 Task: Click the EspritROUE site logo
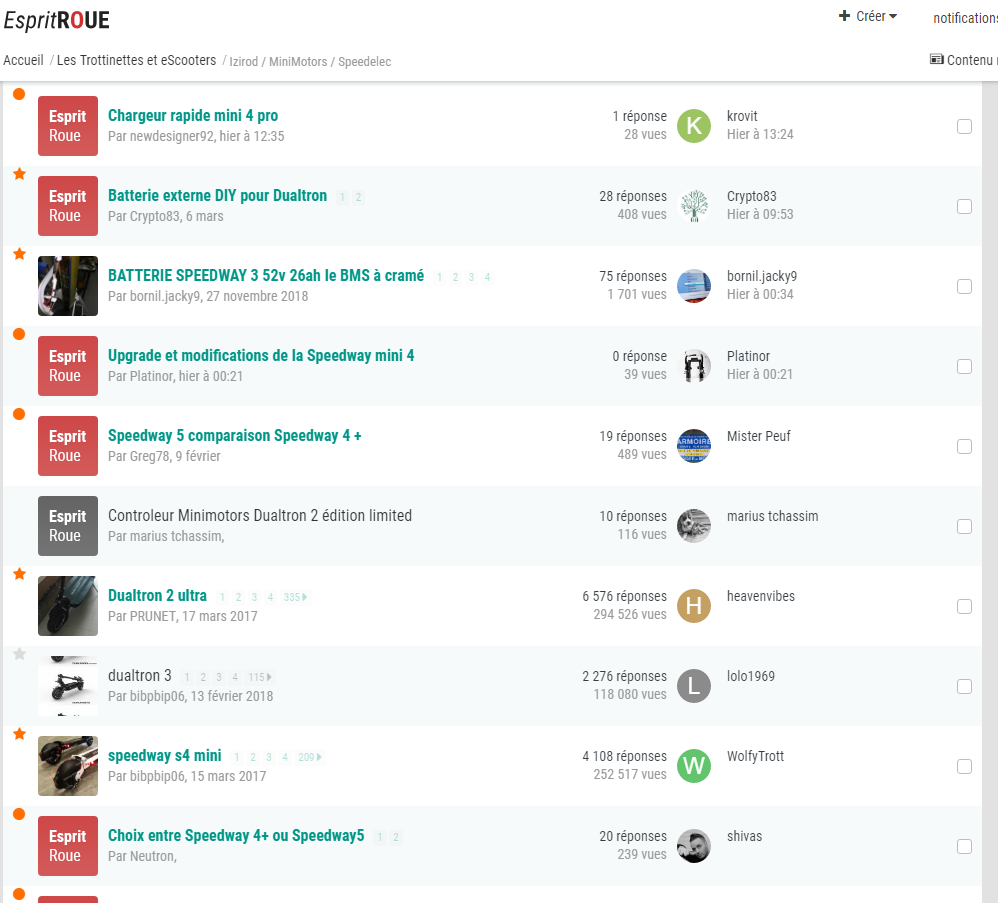[x=57, y=20]
